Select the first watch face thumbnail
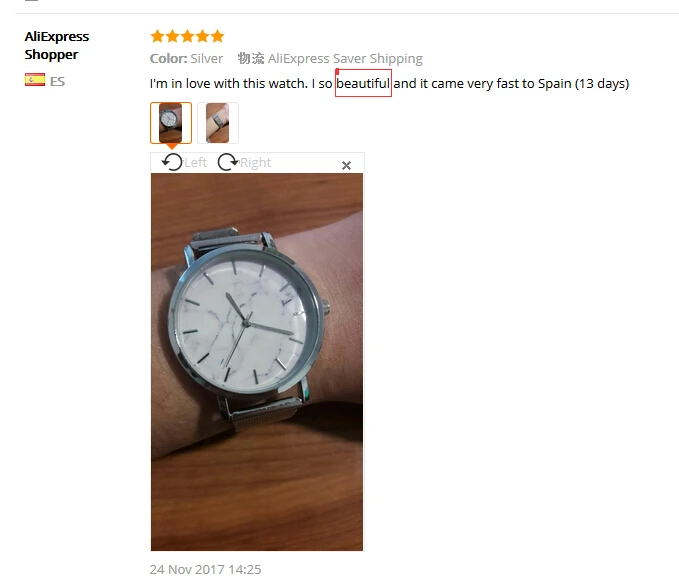 pos(171,123)
